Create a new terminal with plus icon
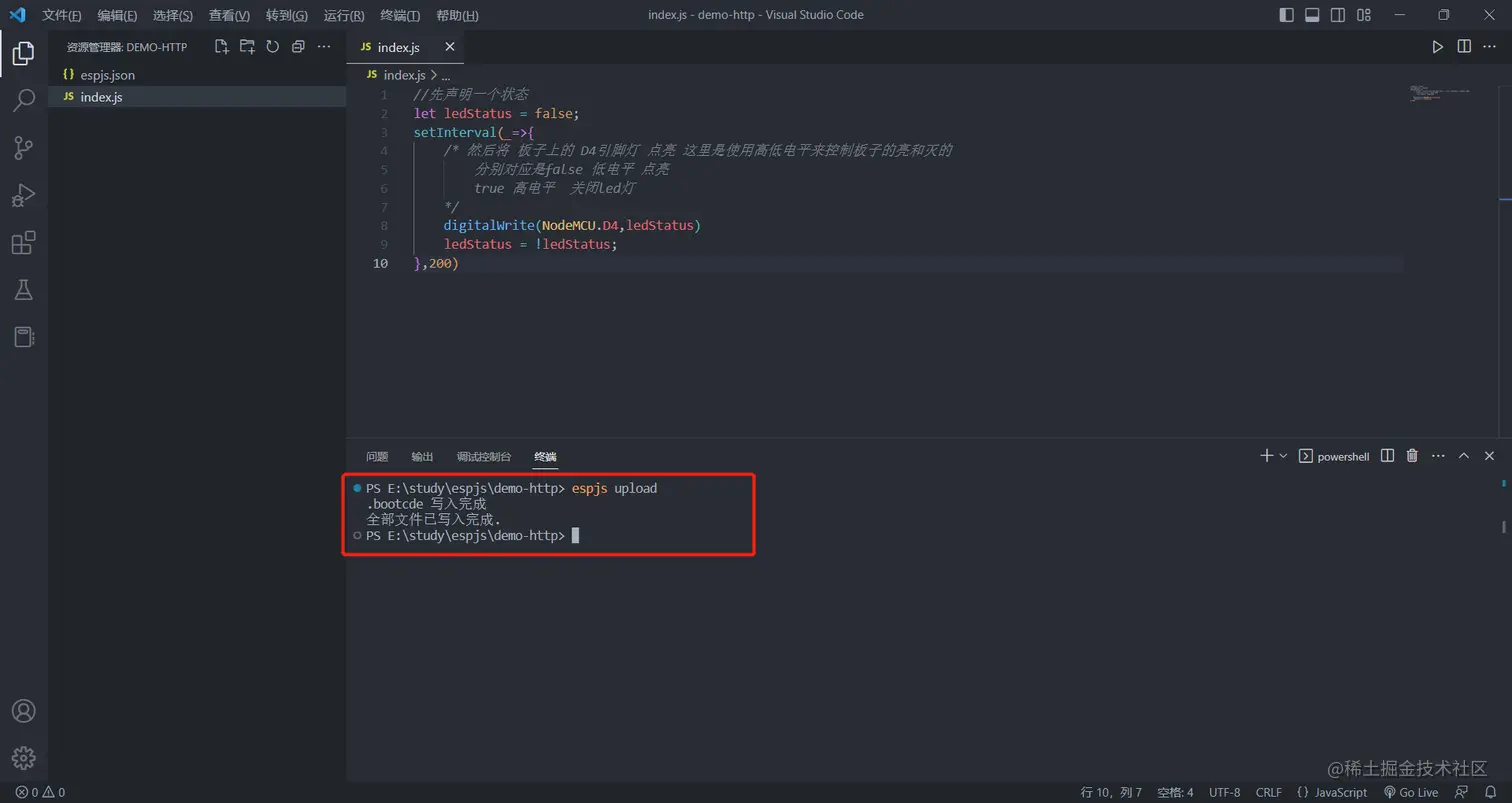 coord(1267,456)
